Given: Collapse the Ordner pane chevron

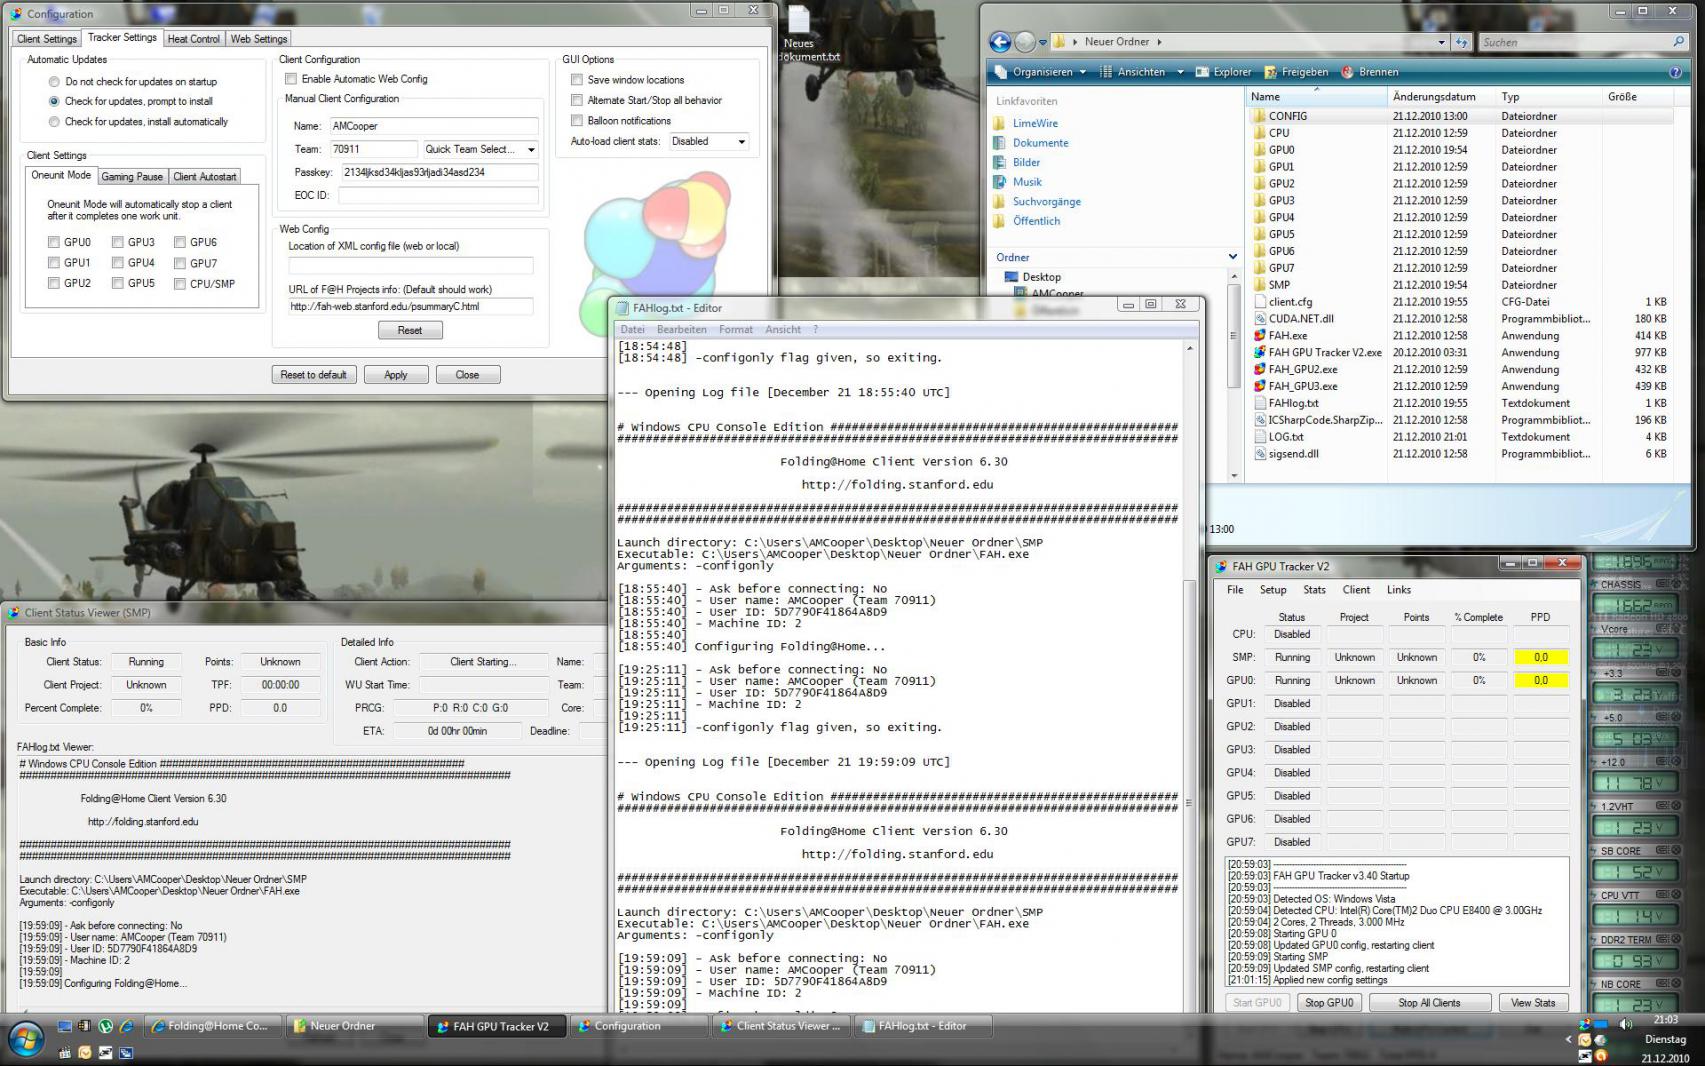Looking at the screenshot, I should click(1232, 257).
